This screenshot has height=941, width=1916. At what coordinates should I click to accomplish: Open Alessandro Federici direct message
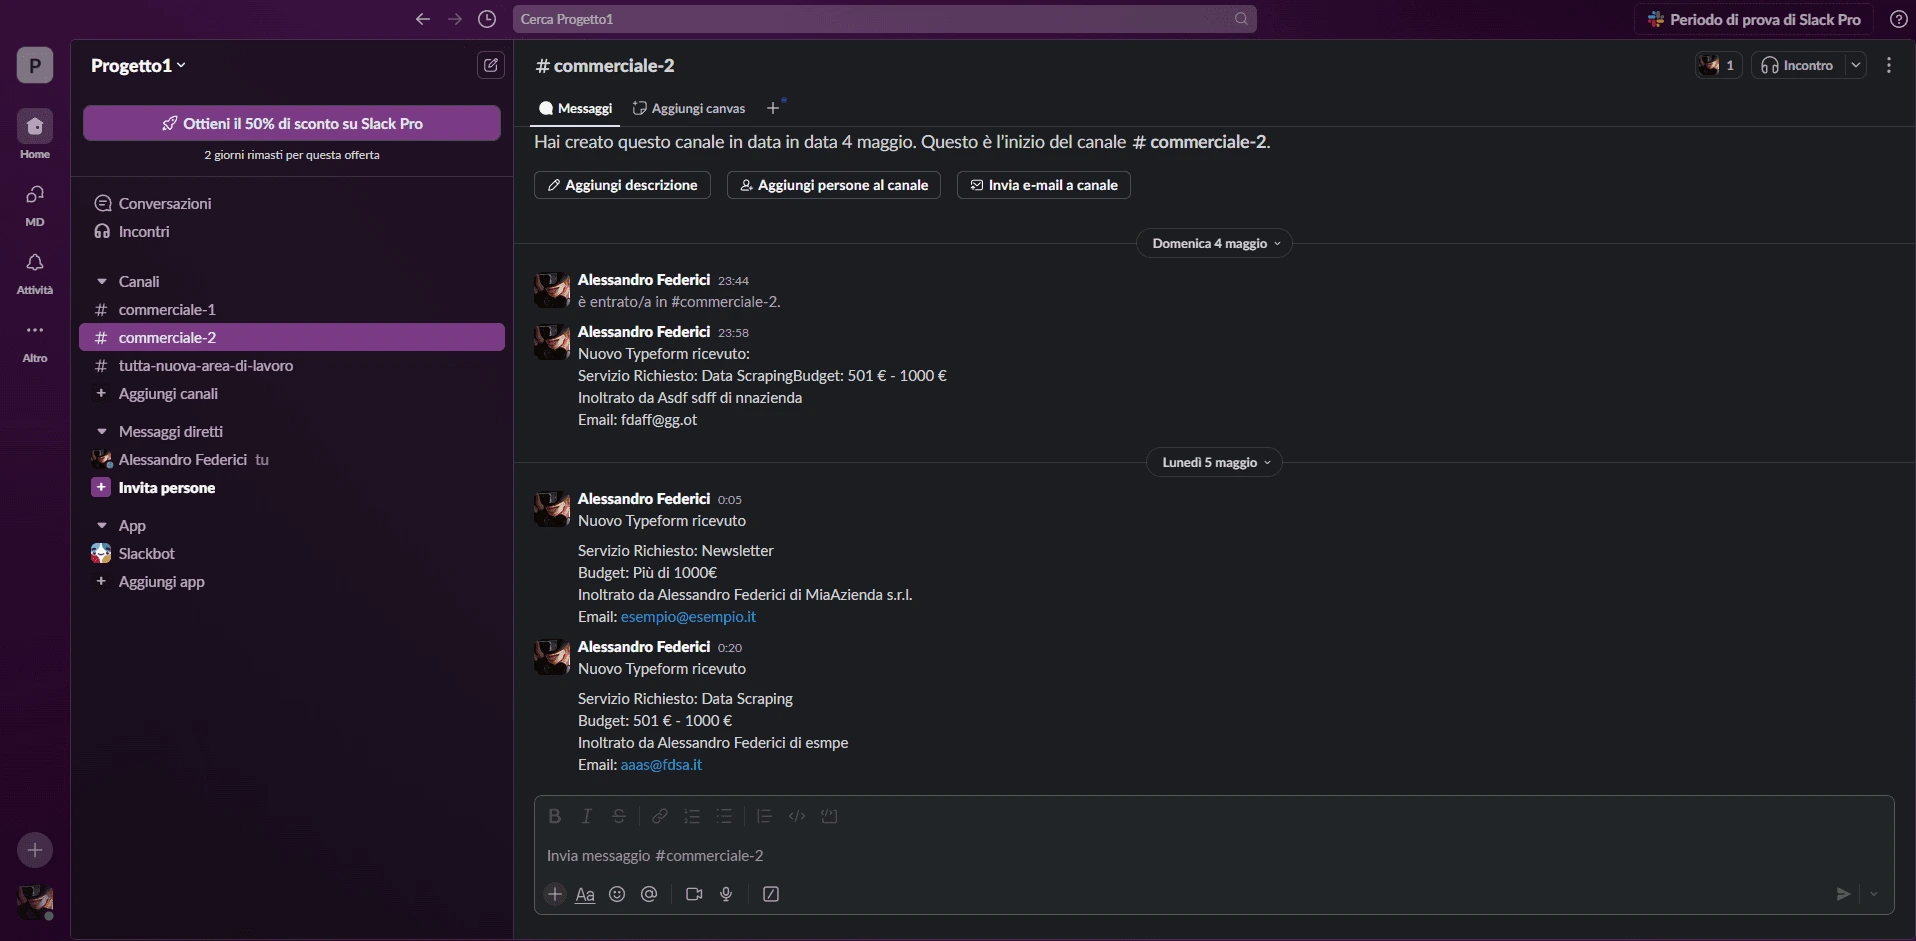click(x=292, y=460)
